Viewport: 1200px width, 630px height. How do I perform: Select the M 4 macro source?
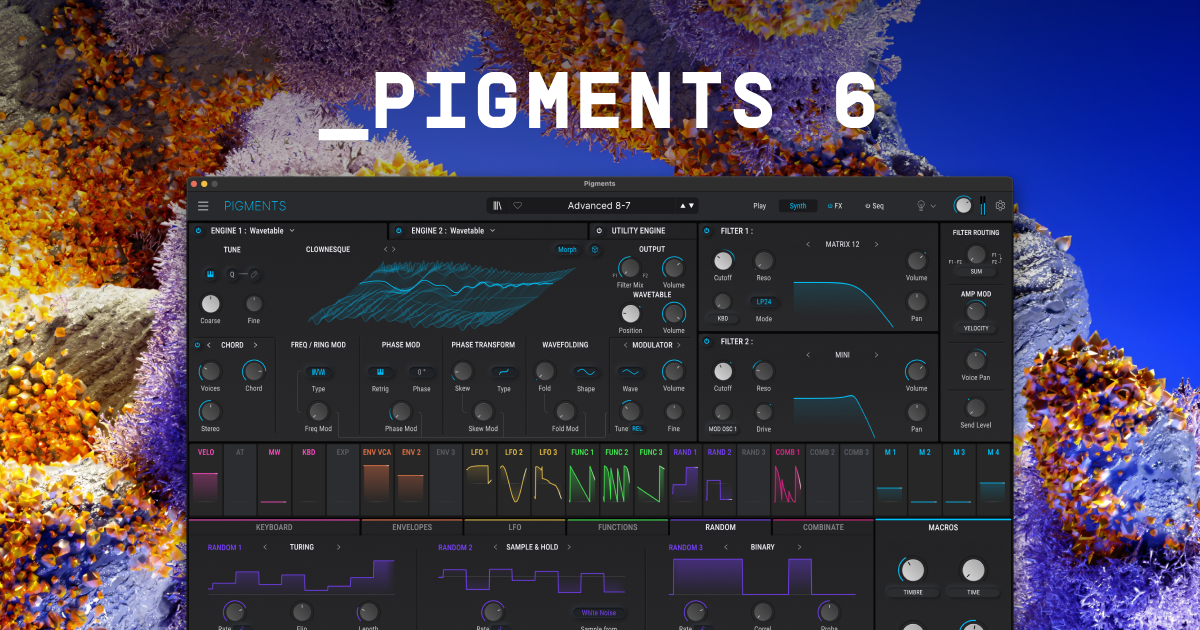point(993,479)
